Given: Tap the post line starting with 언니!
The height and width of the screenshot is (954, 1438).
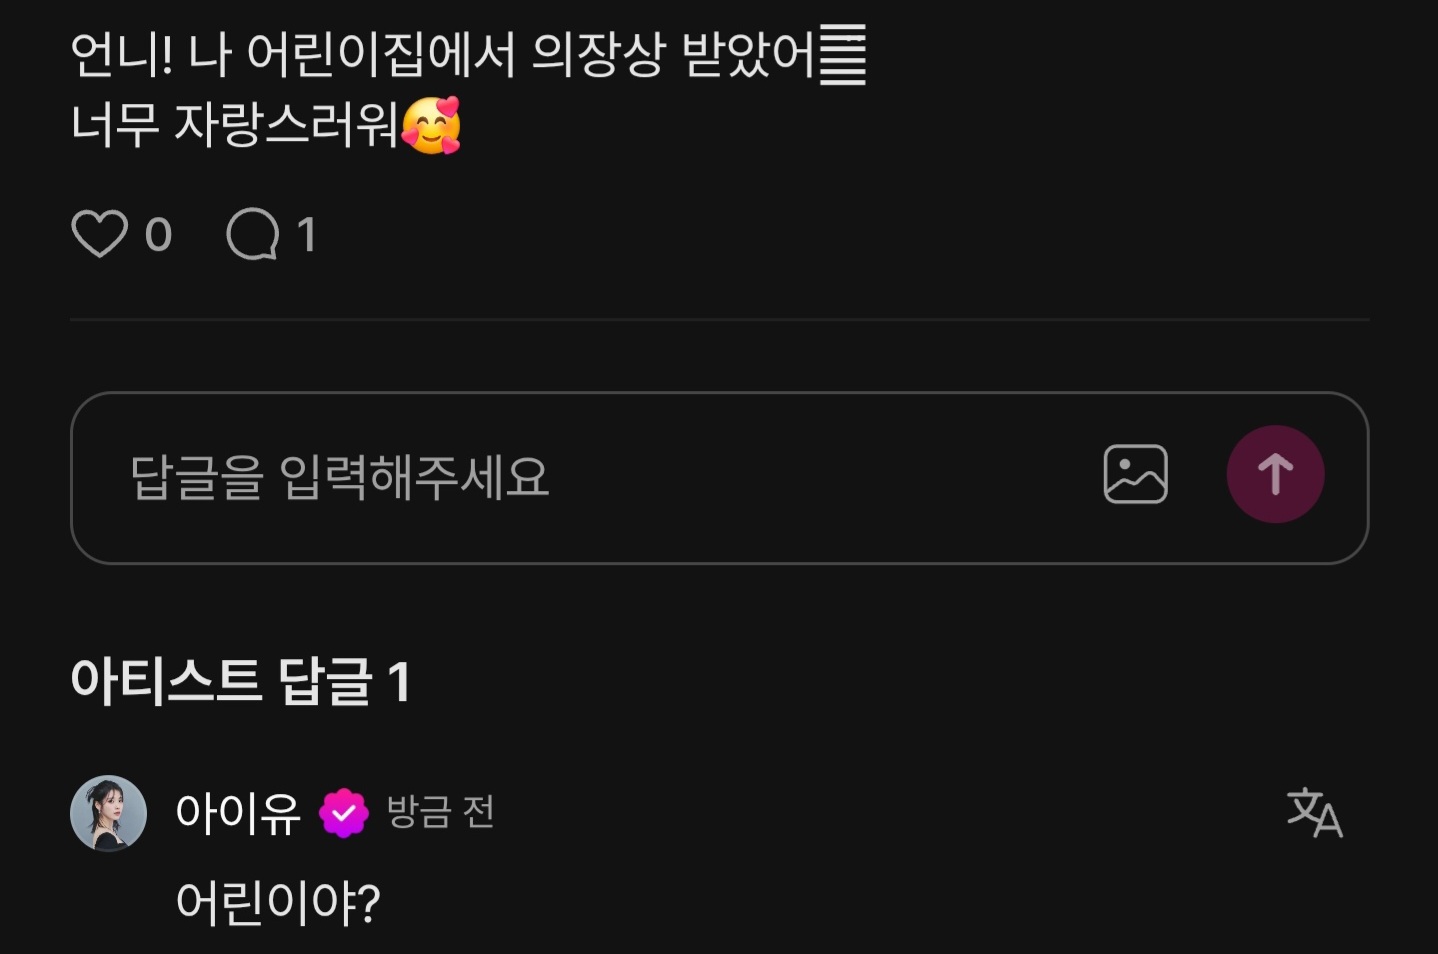Looking at the screenshot, I should [x=468, y=56].
